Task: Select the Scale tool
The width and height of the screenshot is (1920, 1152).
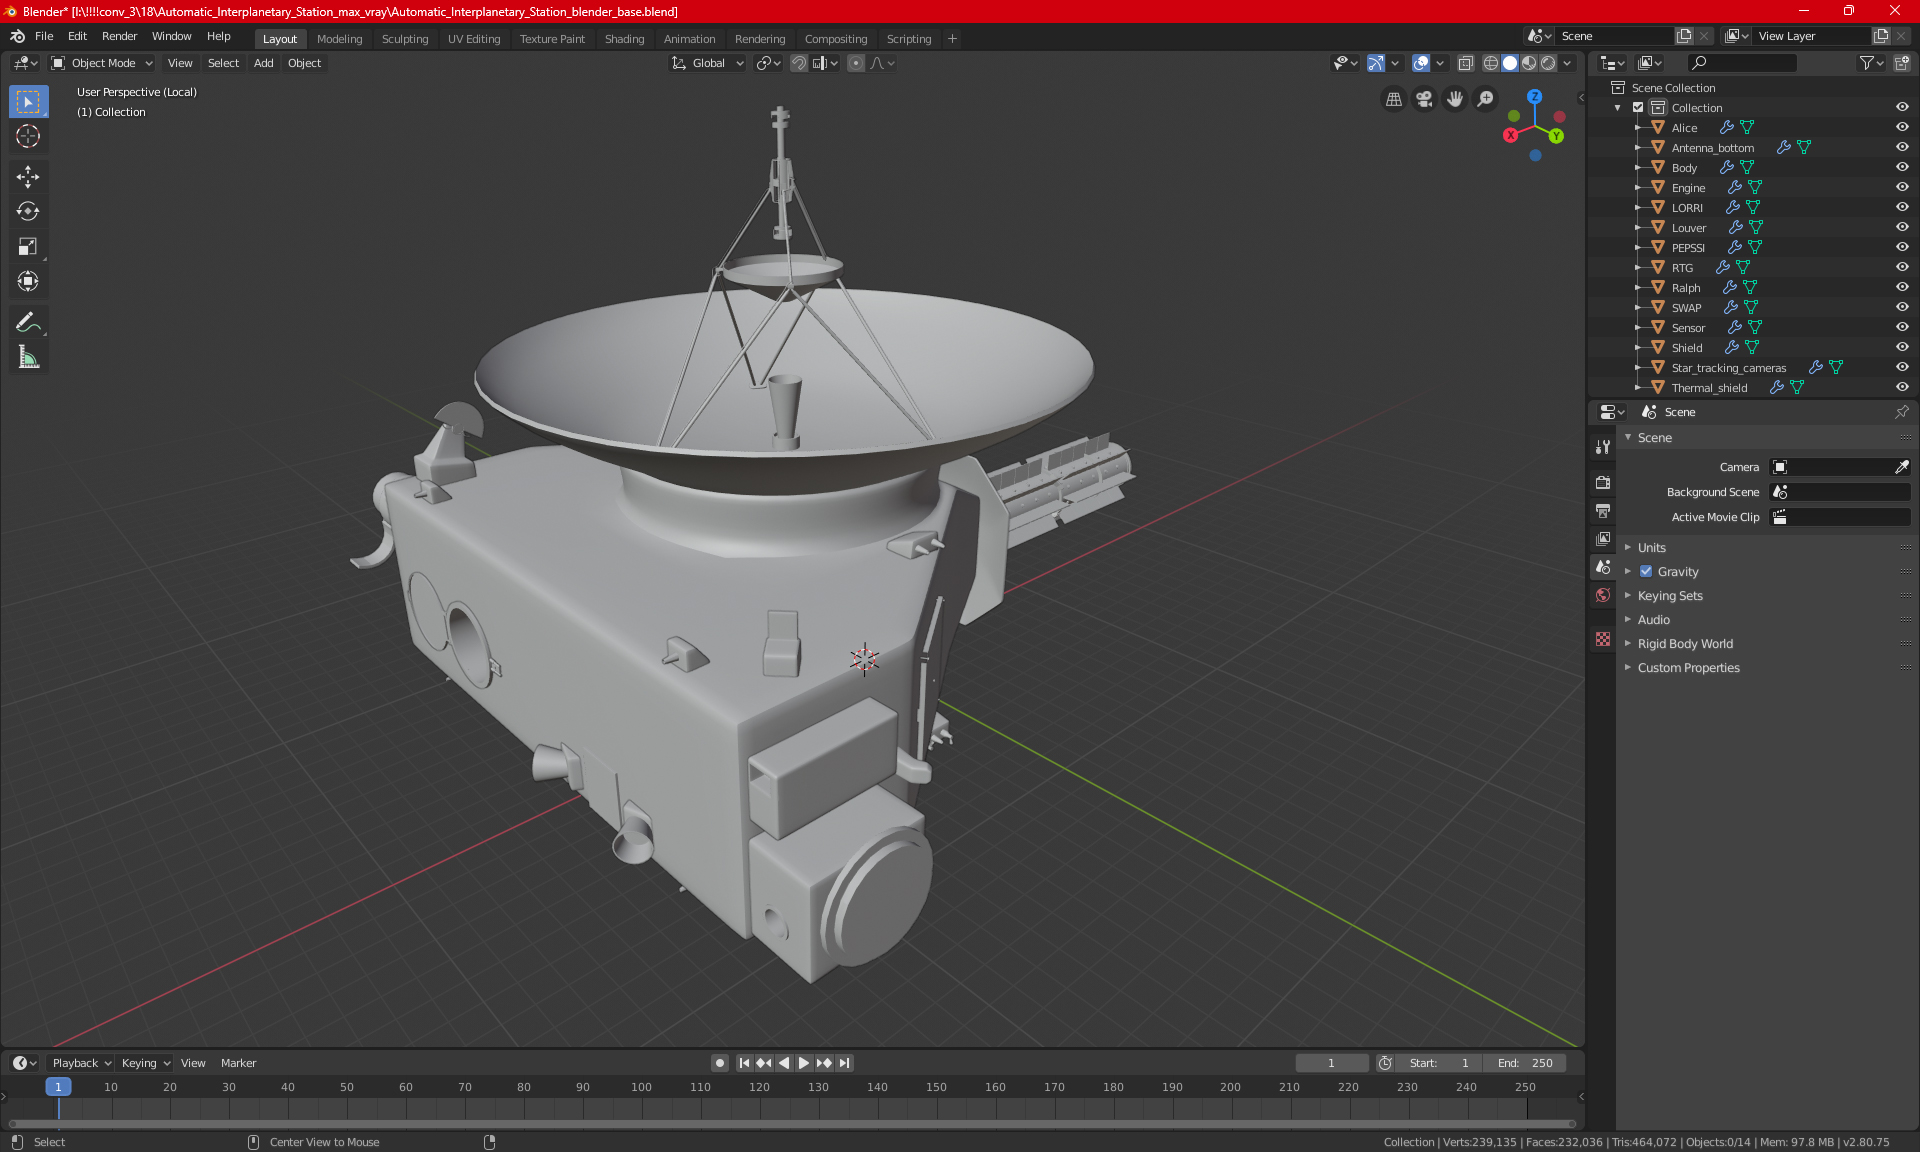Action: point(28,246)
